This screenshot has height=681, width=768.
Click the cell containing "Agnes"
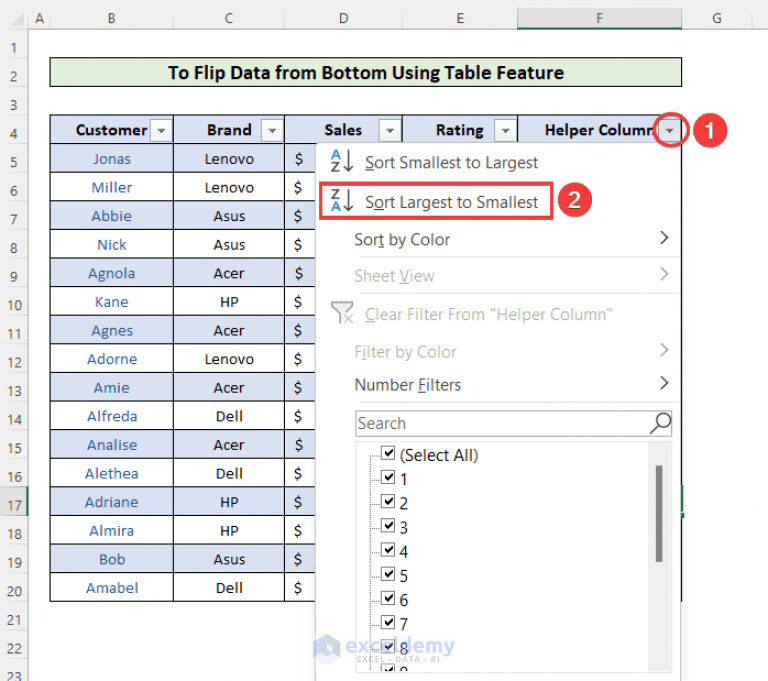pyautogui.click(x=112, y=330)
